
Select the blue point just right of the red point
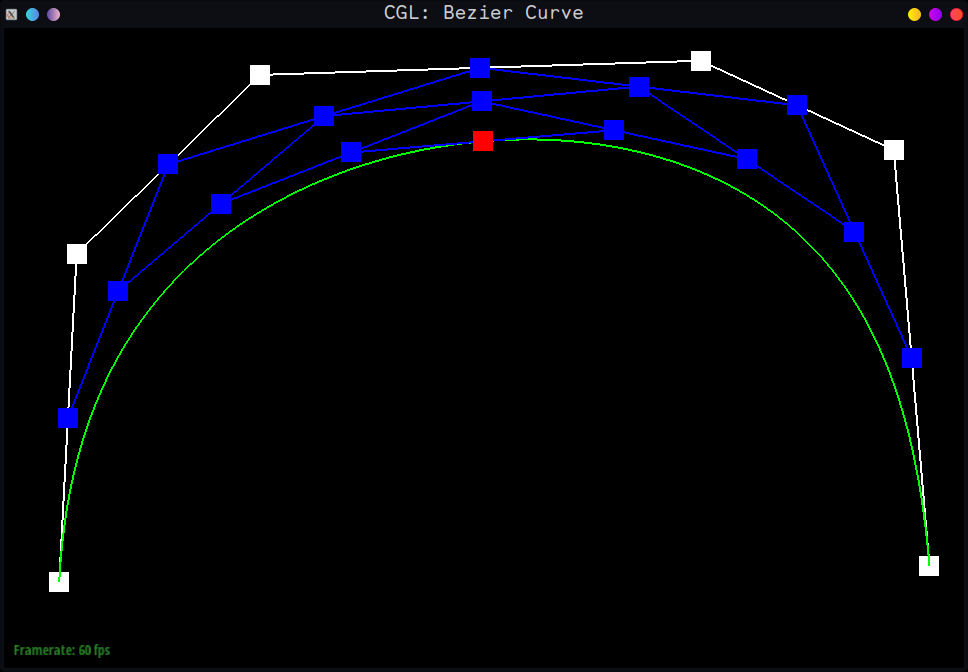click(x=614, y=130)
